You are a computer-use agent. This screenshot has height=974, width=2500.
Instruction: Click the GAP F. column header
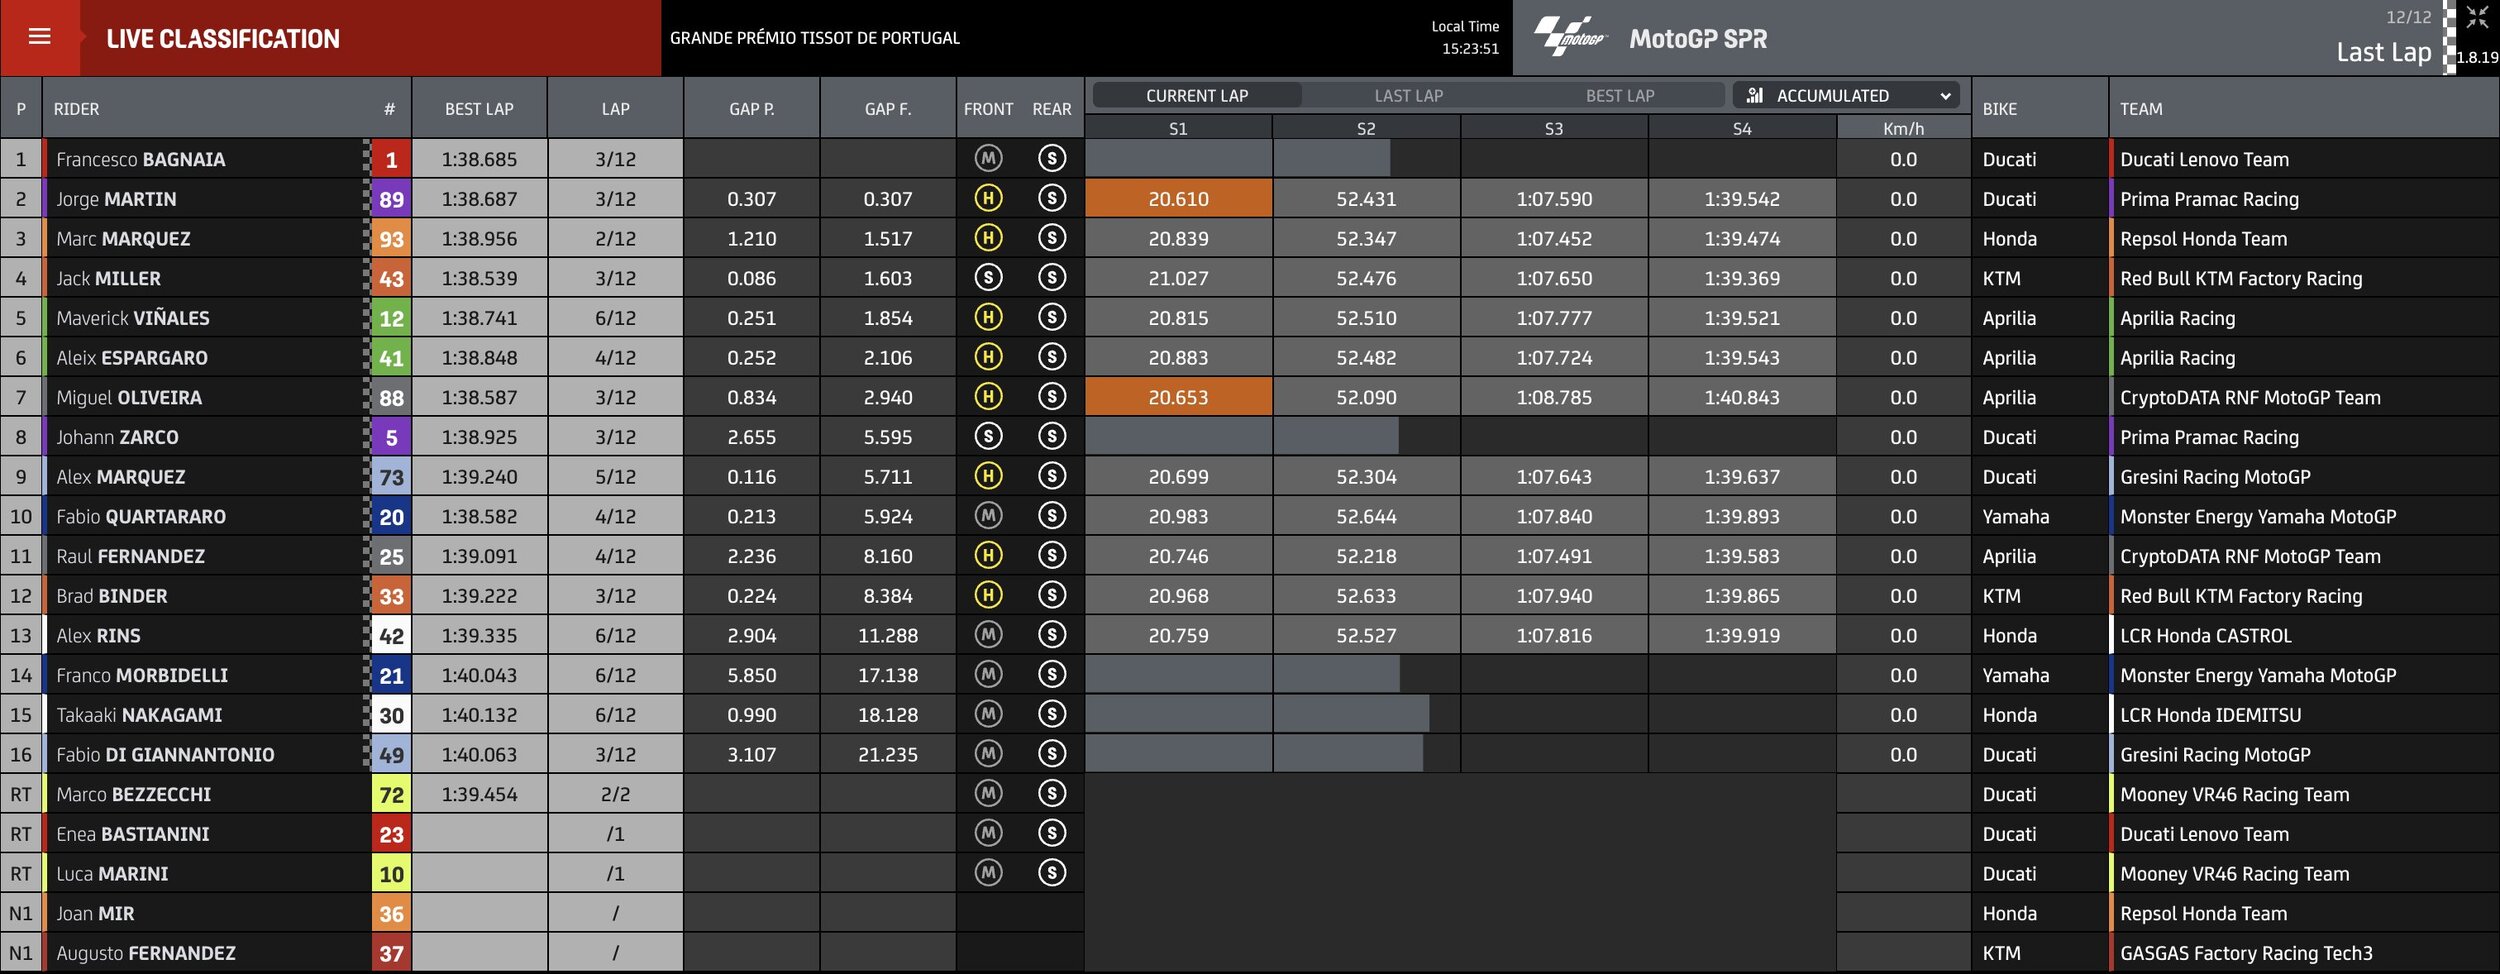tap(888, 108)
